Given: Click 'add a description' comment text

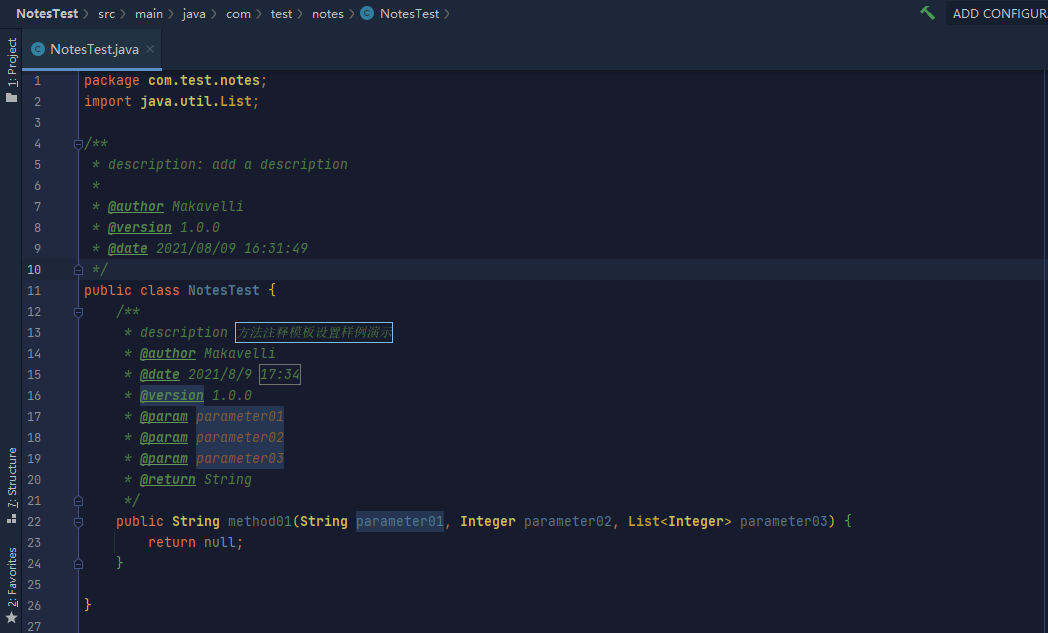Looking at the screenshot, I should 279,164.
